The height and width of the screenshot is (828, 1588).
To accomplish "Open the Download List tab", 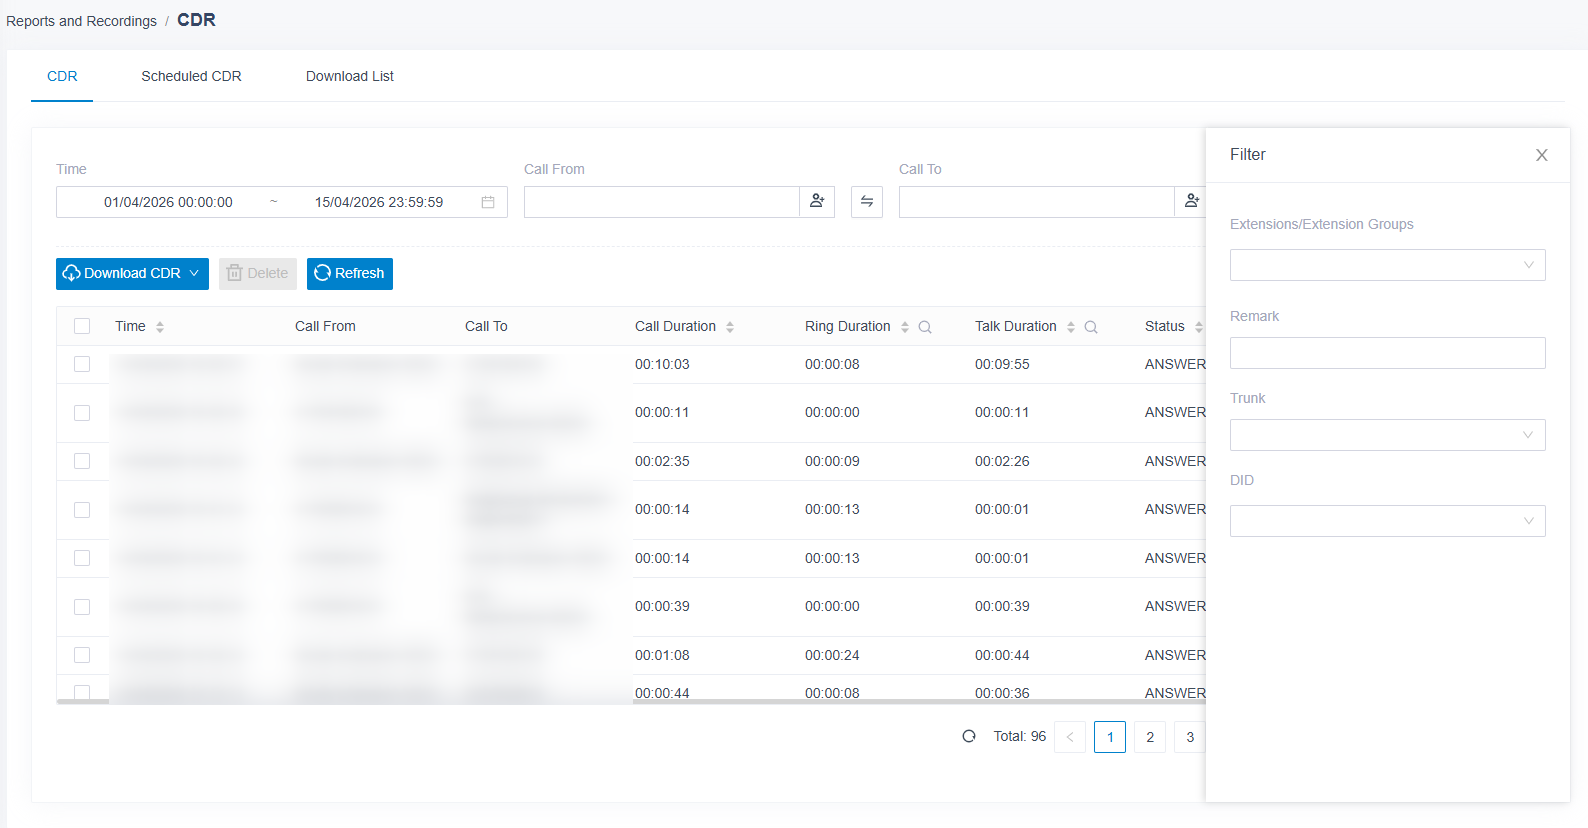I will tap(350, 76).
